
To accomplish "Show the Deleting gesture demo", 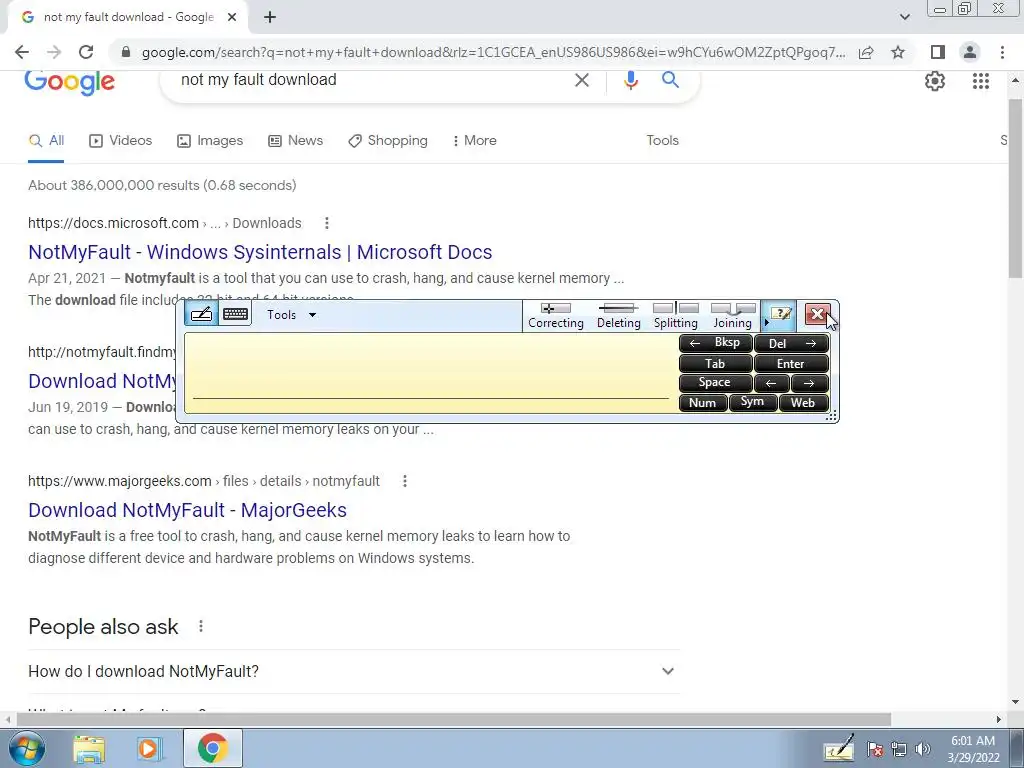I will [x=618, y=316].
